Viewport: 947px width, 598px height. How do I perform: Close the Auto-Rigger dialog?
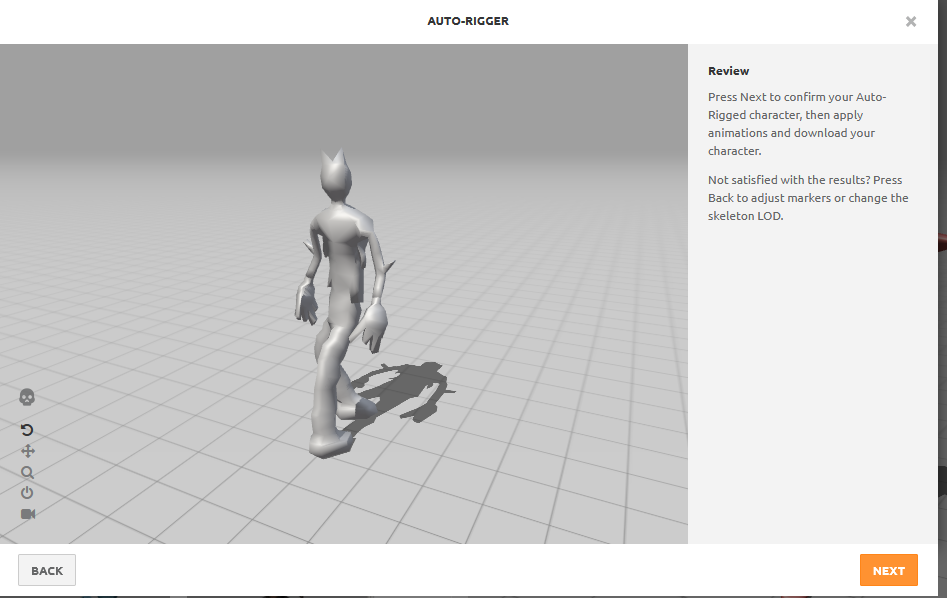pos(911,22)
